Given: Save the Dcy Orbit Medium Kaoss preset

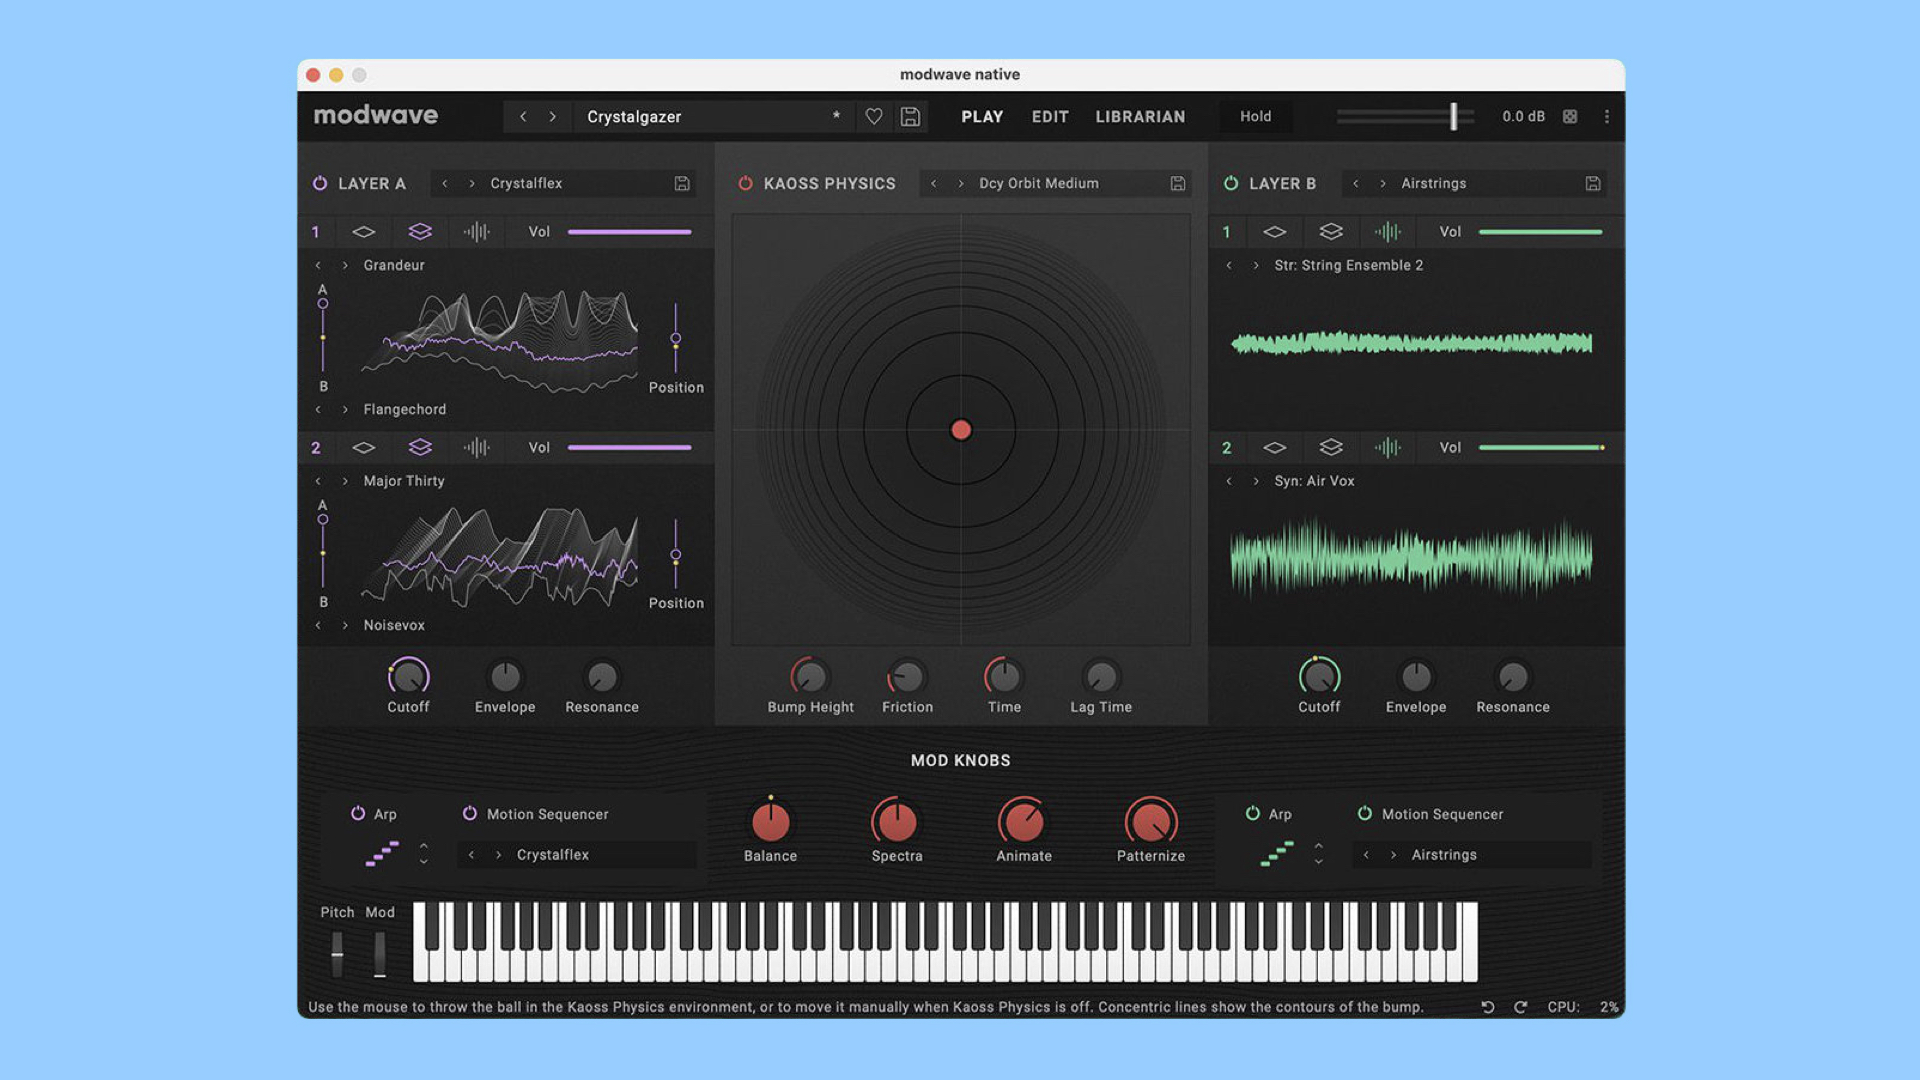Looking at the screenshot, I should click(1176, 183).
